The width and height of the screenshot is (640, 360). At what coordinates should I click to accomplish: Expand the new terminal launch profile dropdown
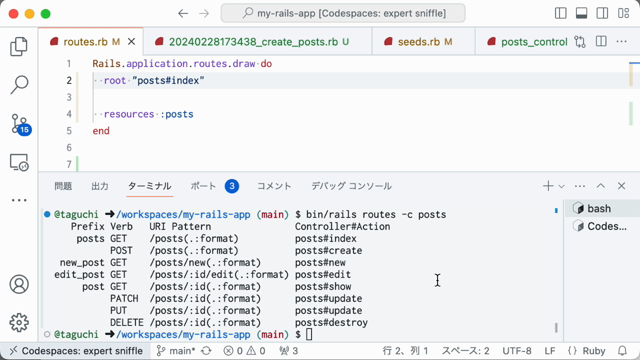(x=562, y=186)
